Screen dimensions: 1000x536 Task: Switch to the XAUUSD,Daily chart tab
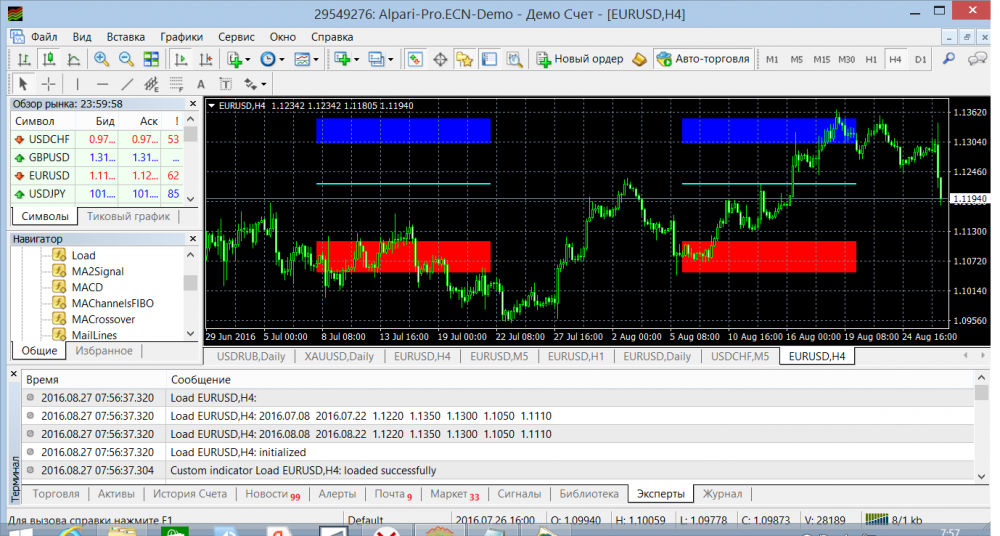coord(339,356)
